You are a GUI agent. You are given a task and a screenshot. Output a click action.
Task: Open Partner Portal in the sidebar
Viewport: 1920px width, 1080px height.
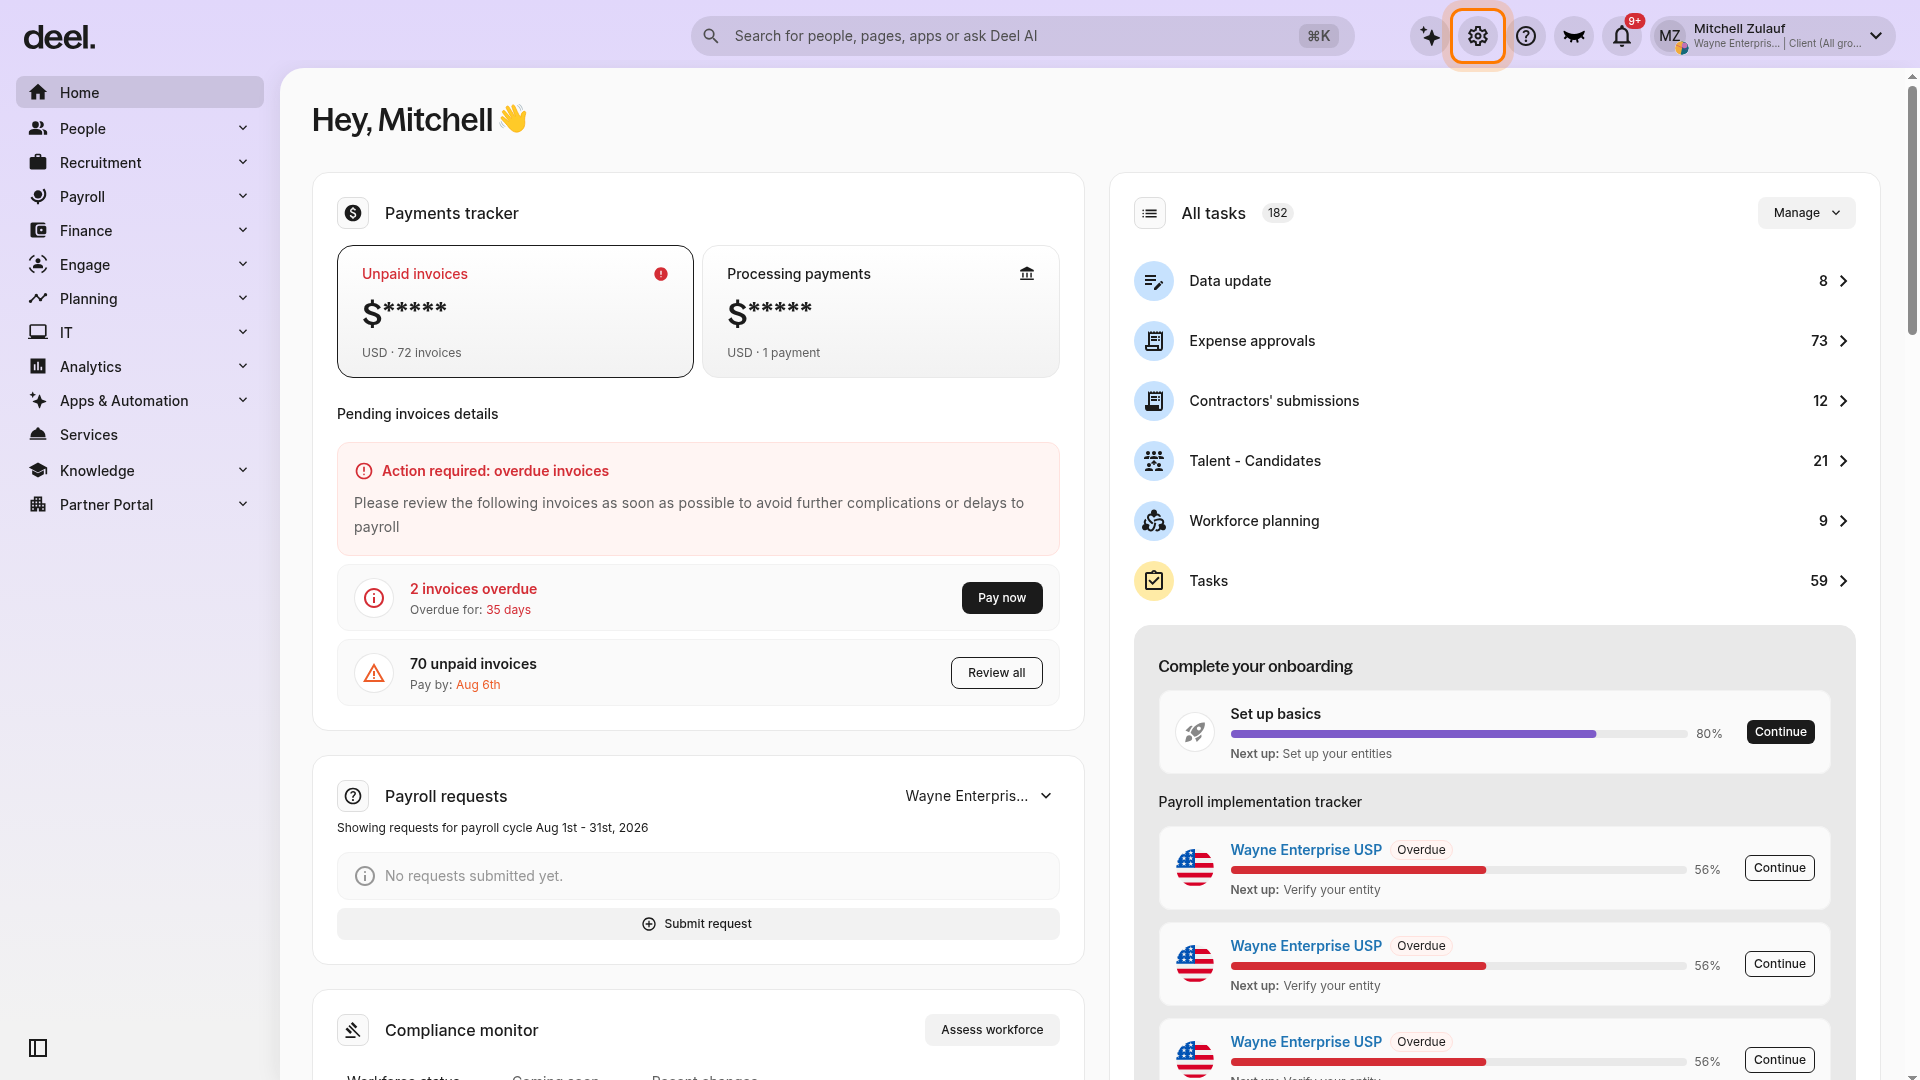pyautogui.click(x=140, y=504)
